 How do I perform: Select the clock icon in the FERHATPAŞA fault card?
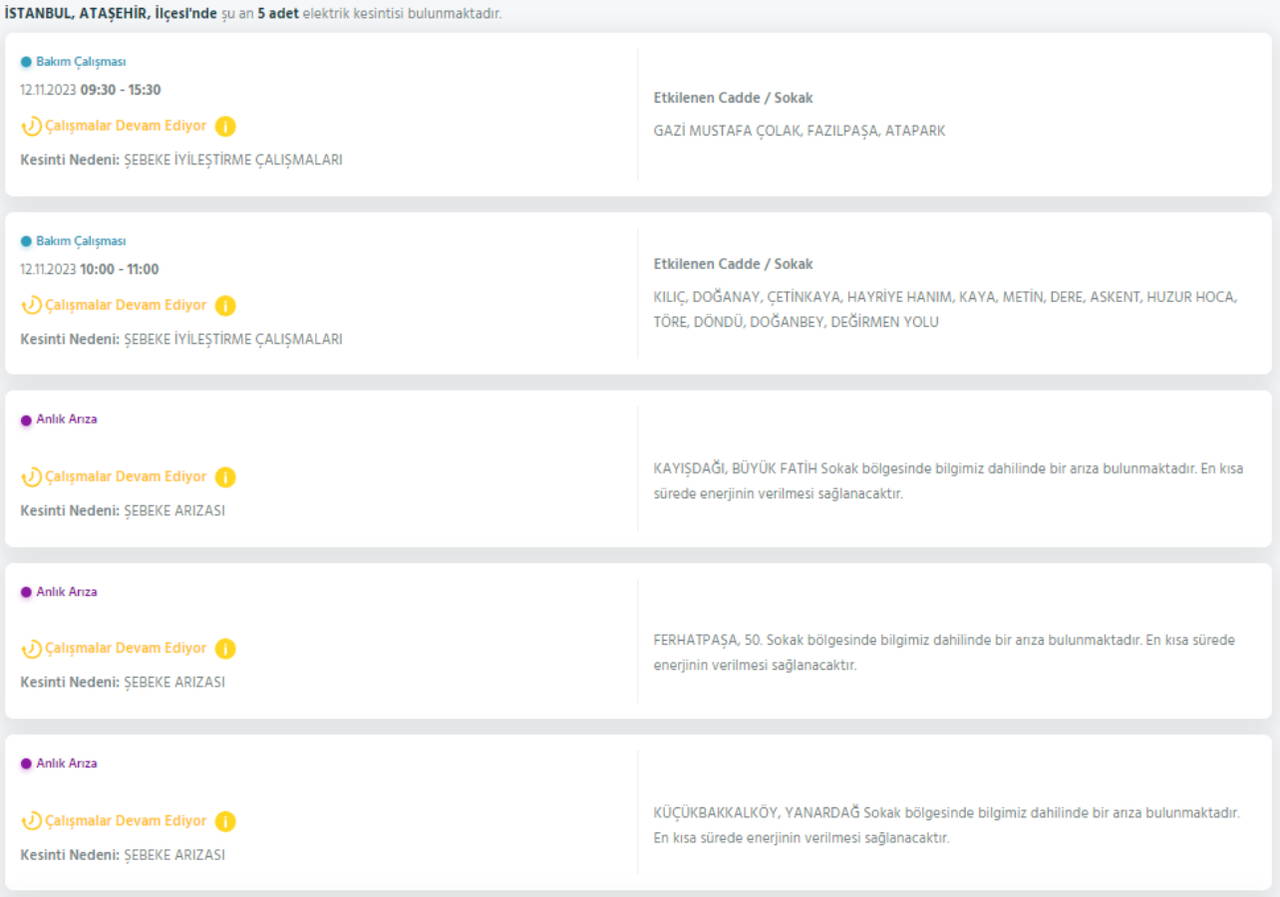(31, 649)
